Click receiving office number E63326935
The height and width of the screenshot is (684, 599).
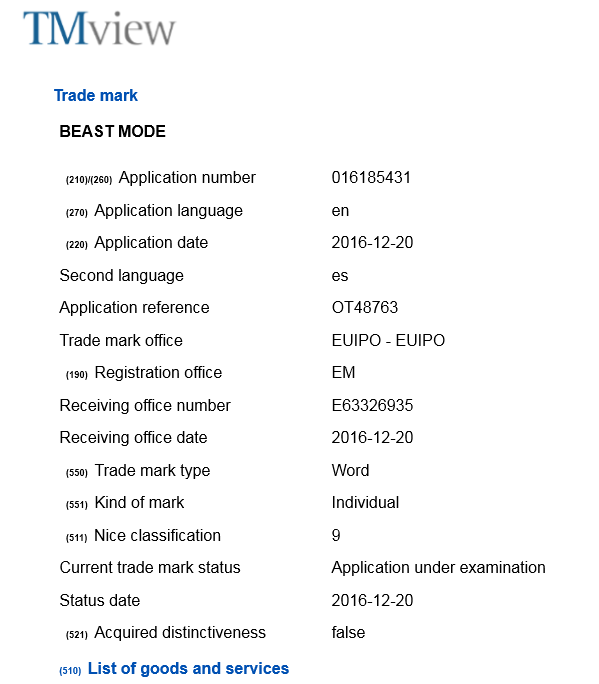[x=372, y=405]
